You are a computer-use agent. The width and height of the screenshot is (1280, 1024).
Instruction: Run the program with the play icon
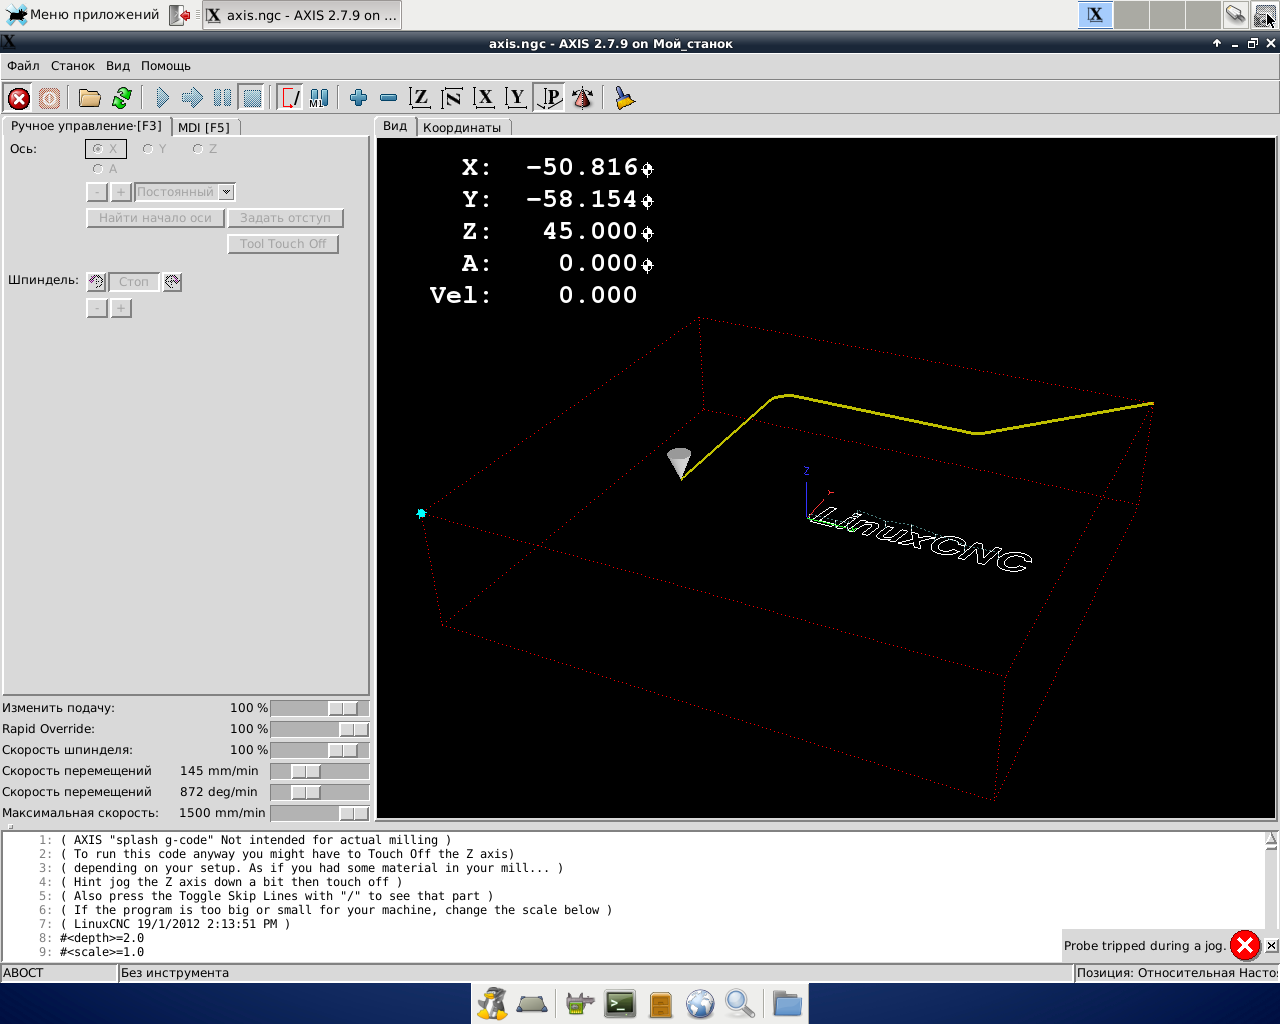tap(162, 98)
